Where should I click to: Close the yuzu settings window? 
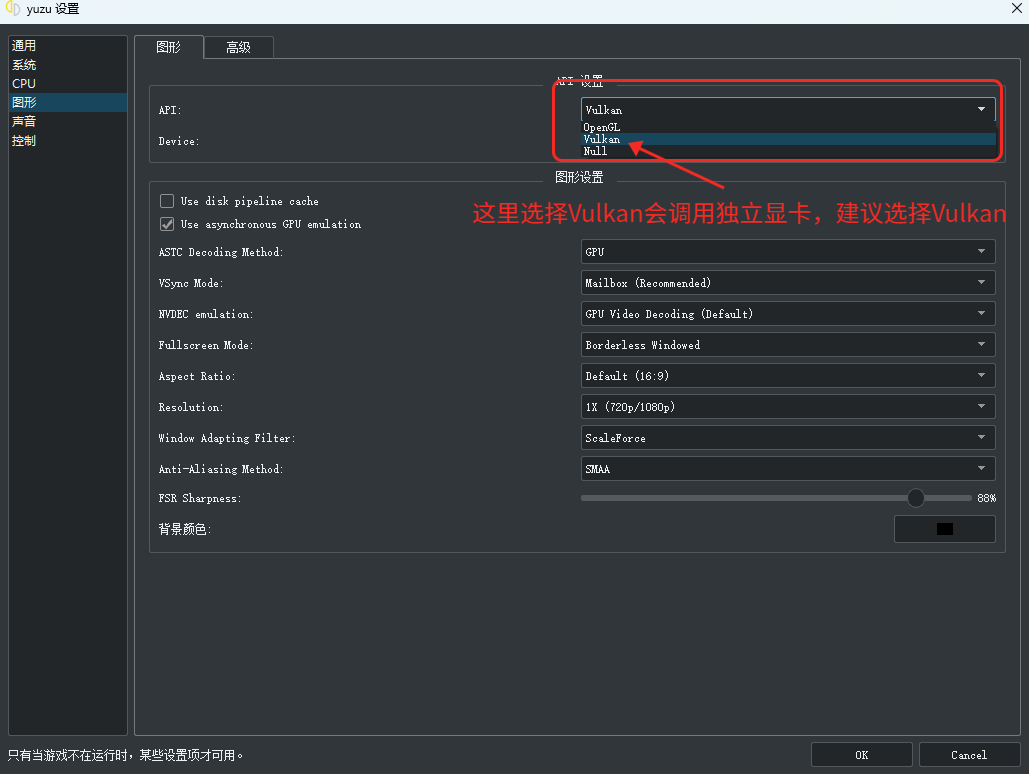pos(1016,9)
